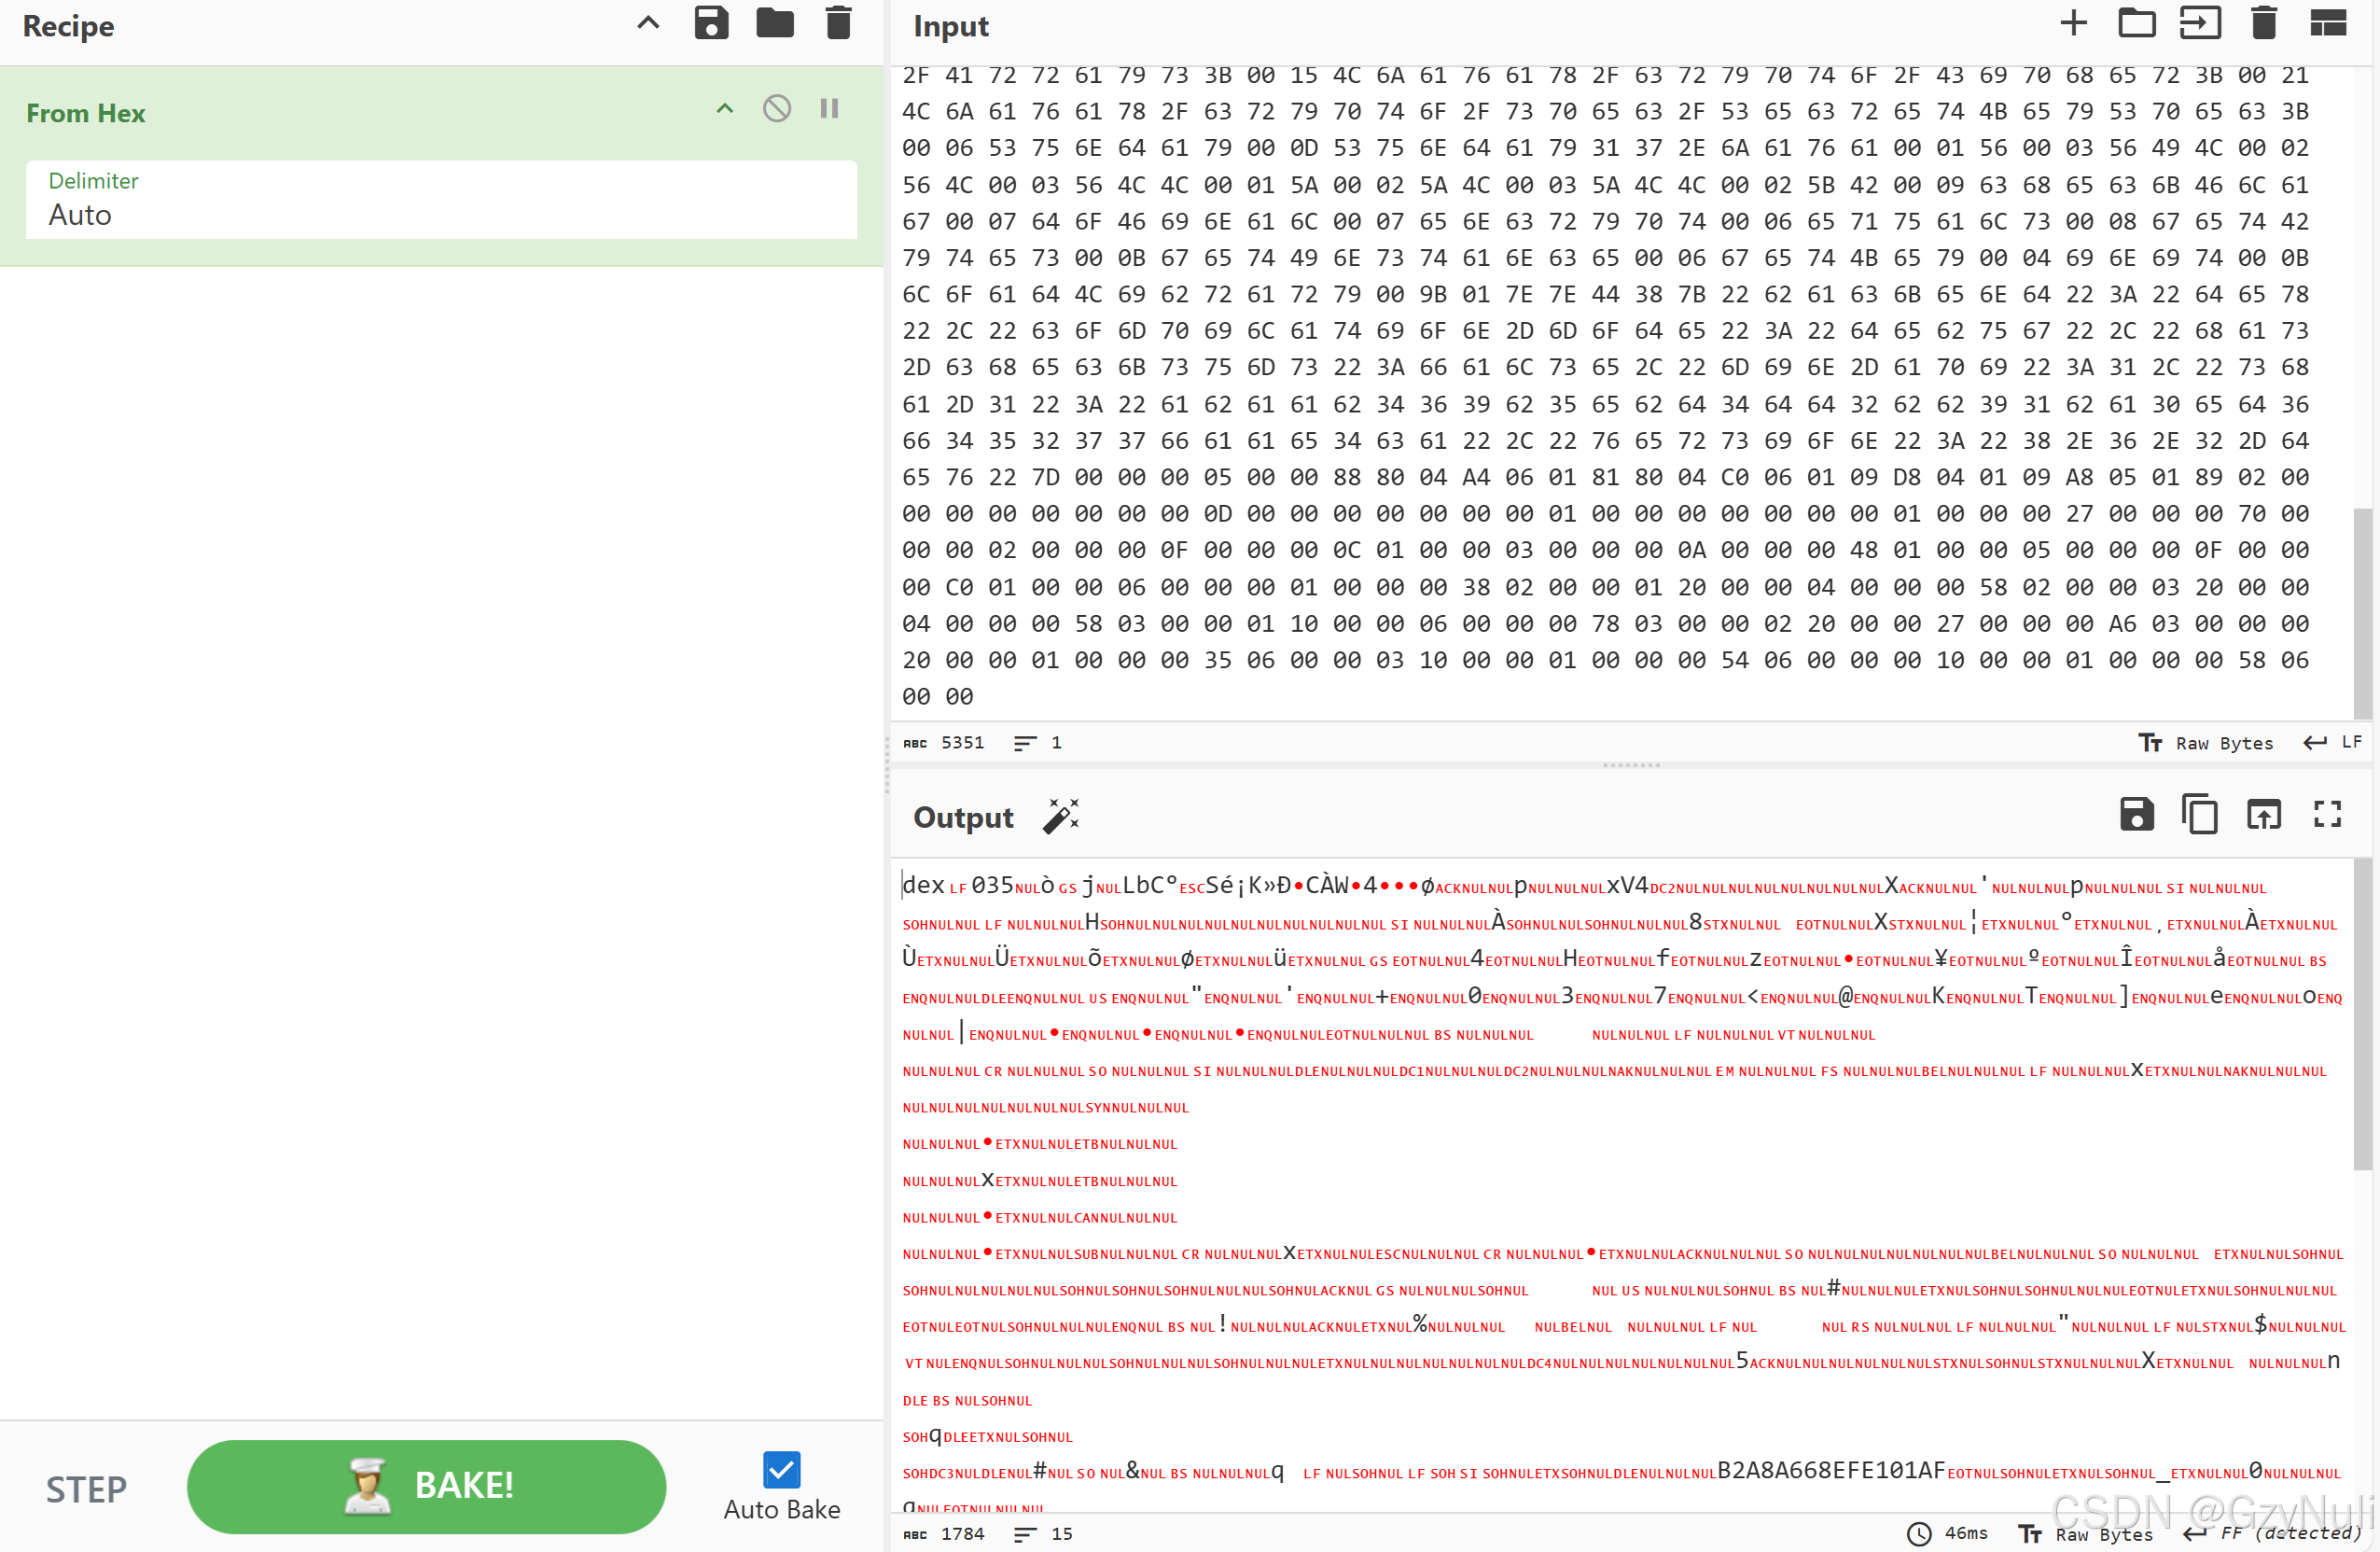2380x1552 pixels.
Task: Open a file as input
Action: coord(2199,23)
